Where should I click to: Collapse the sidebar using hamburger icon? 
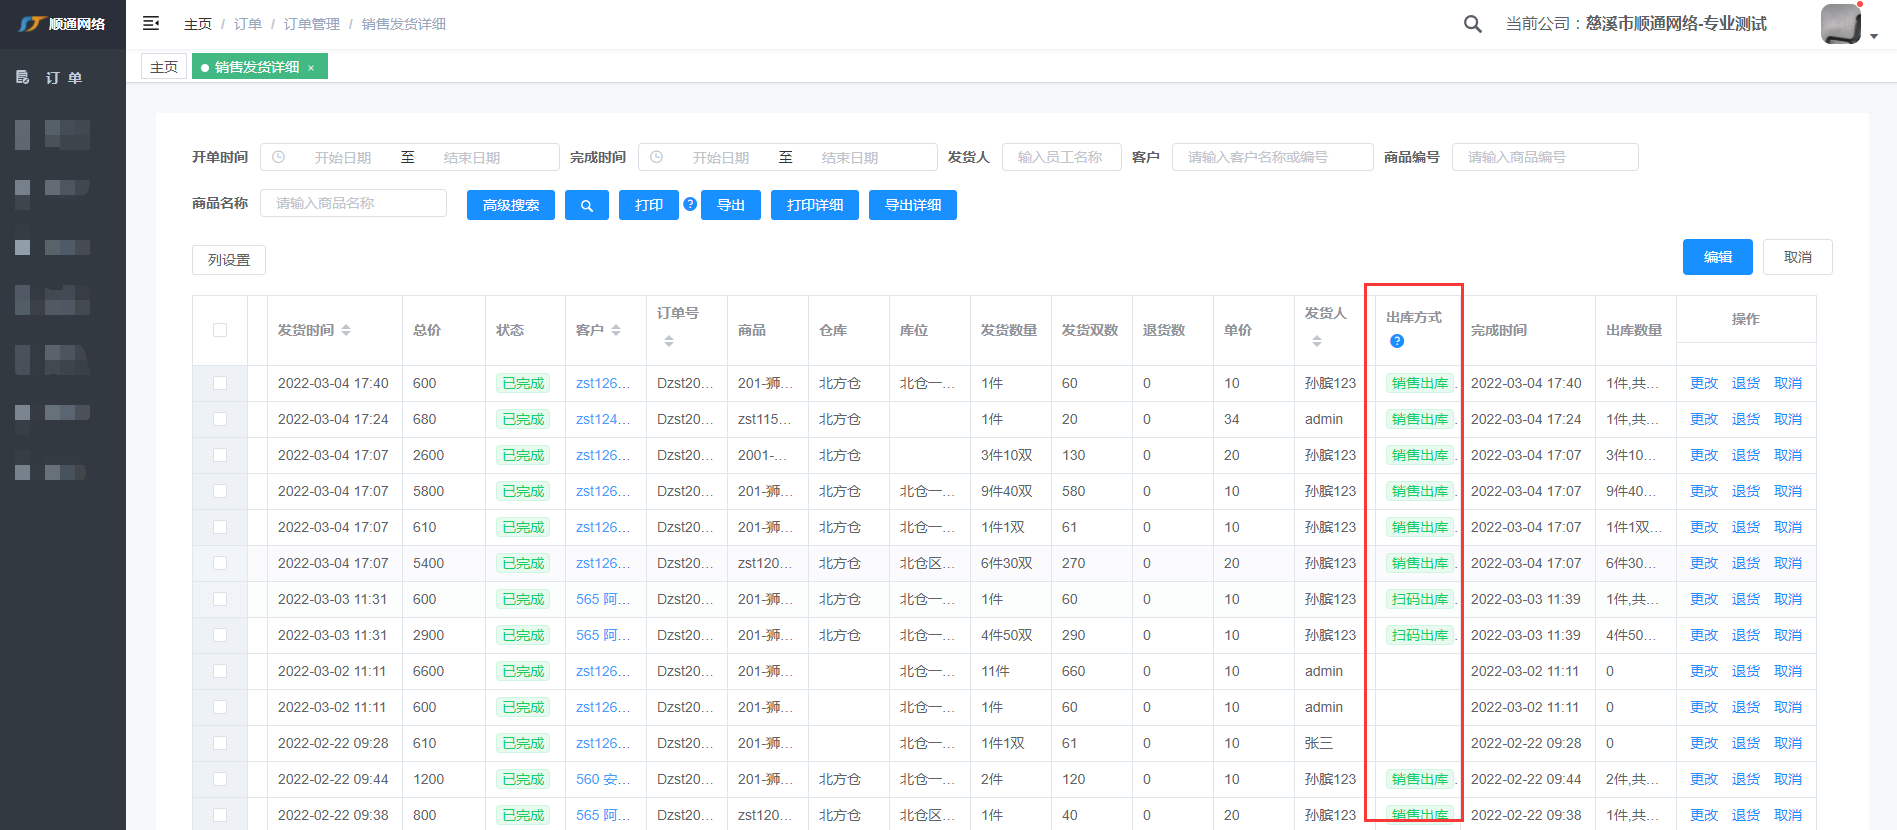(151, 23)
